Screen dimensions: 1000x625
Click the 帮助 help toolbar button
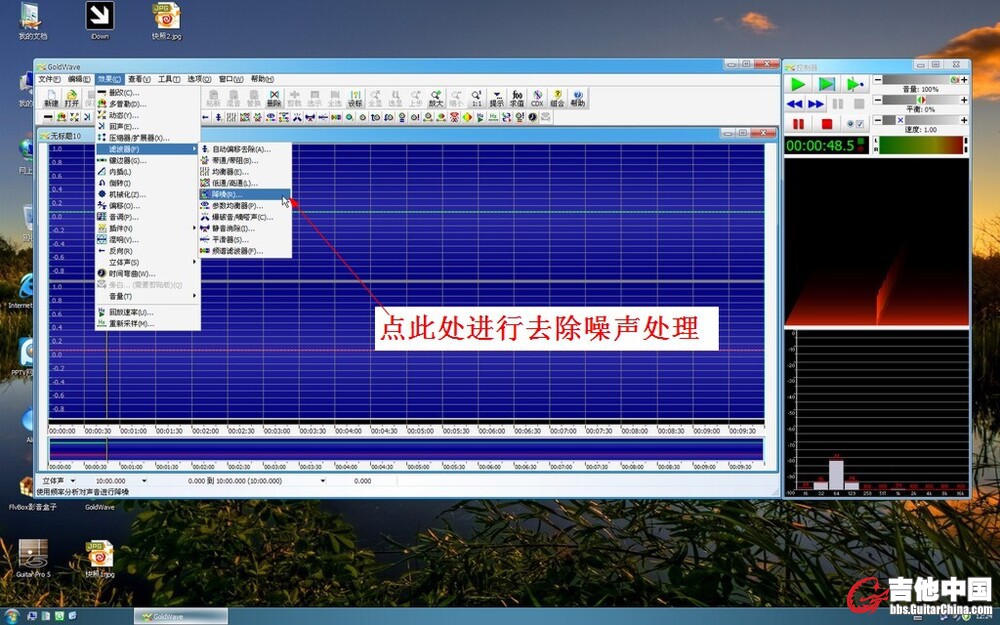577,98
